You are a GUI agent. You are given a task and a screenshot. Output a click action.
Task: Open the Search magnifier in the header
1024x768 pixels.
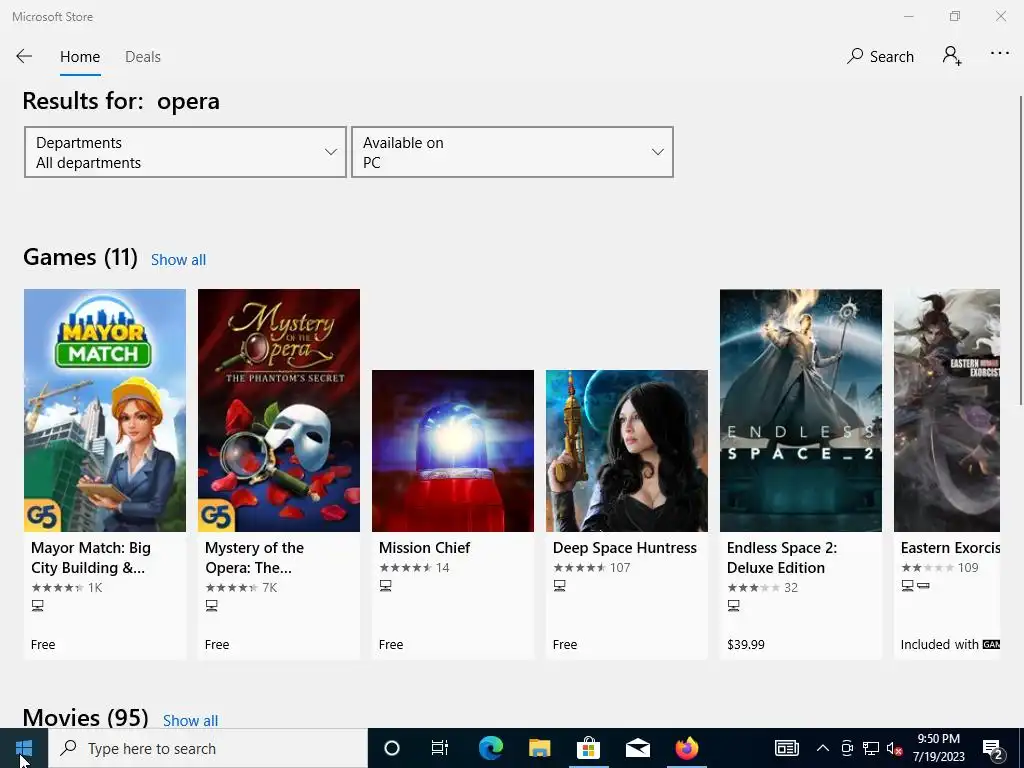pyautogui.click(x=880, y=56)
